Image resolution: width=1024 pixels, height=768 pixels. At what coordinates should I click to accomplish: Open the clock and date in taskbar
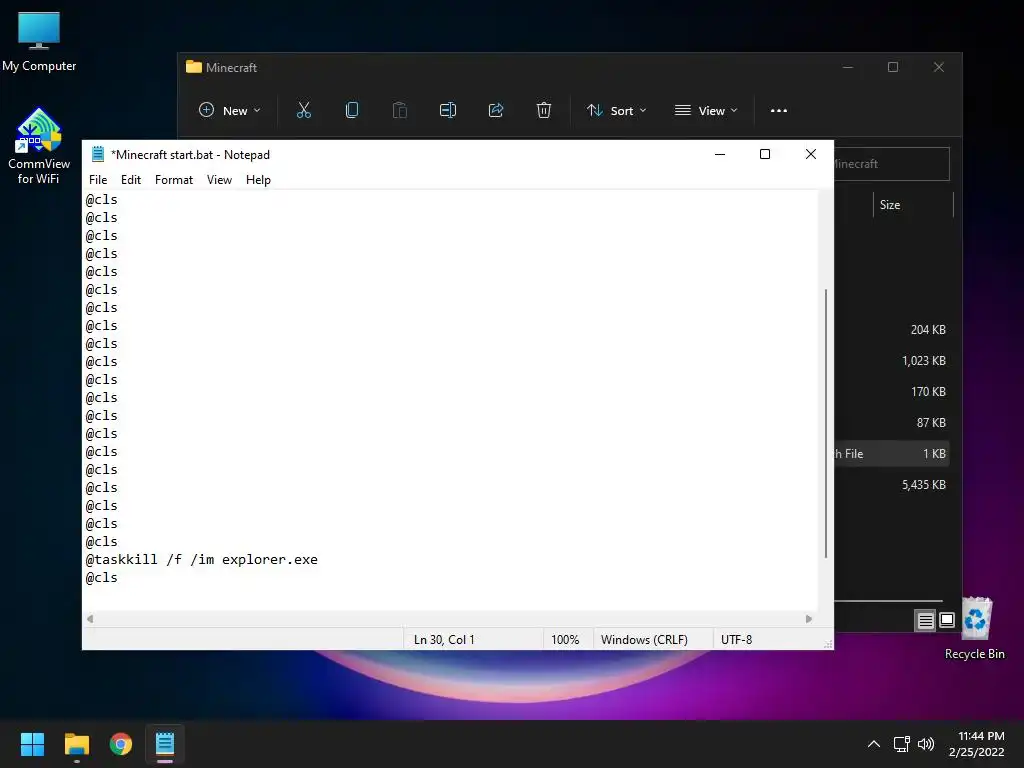tap(977, 744)
